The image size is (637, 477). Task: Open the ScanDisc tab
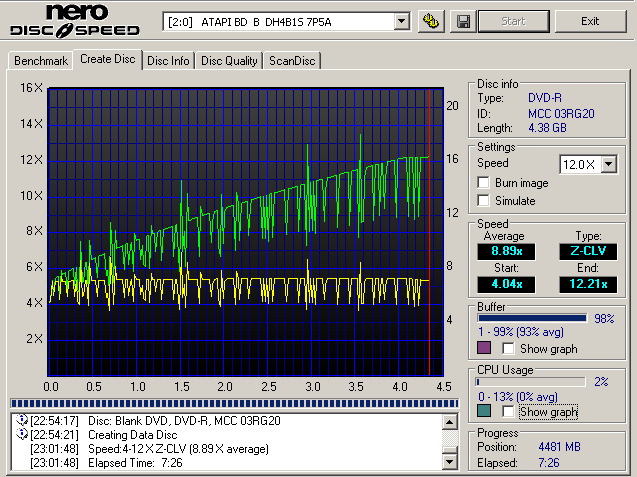[x=292, y=61]
